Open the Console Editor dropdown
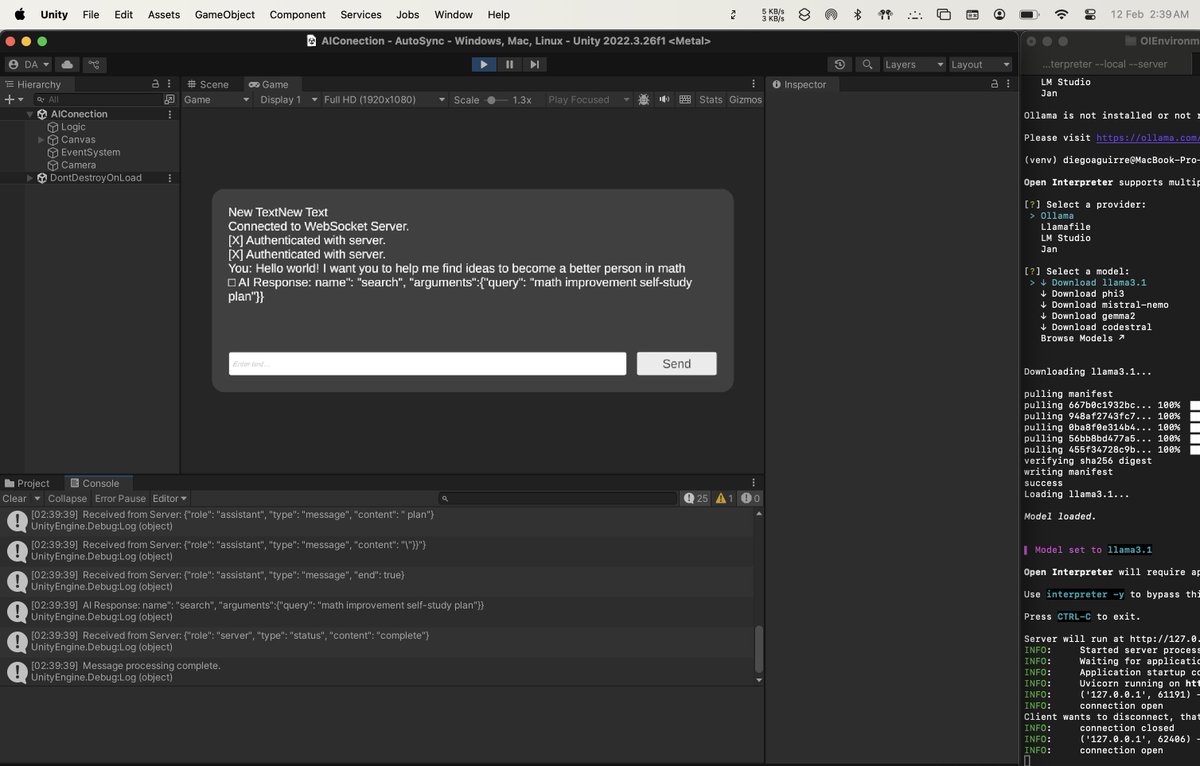 click(169, 498)
